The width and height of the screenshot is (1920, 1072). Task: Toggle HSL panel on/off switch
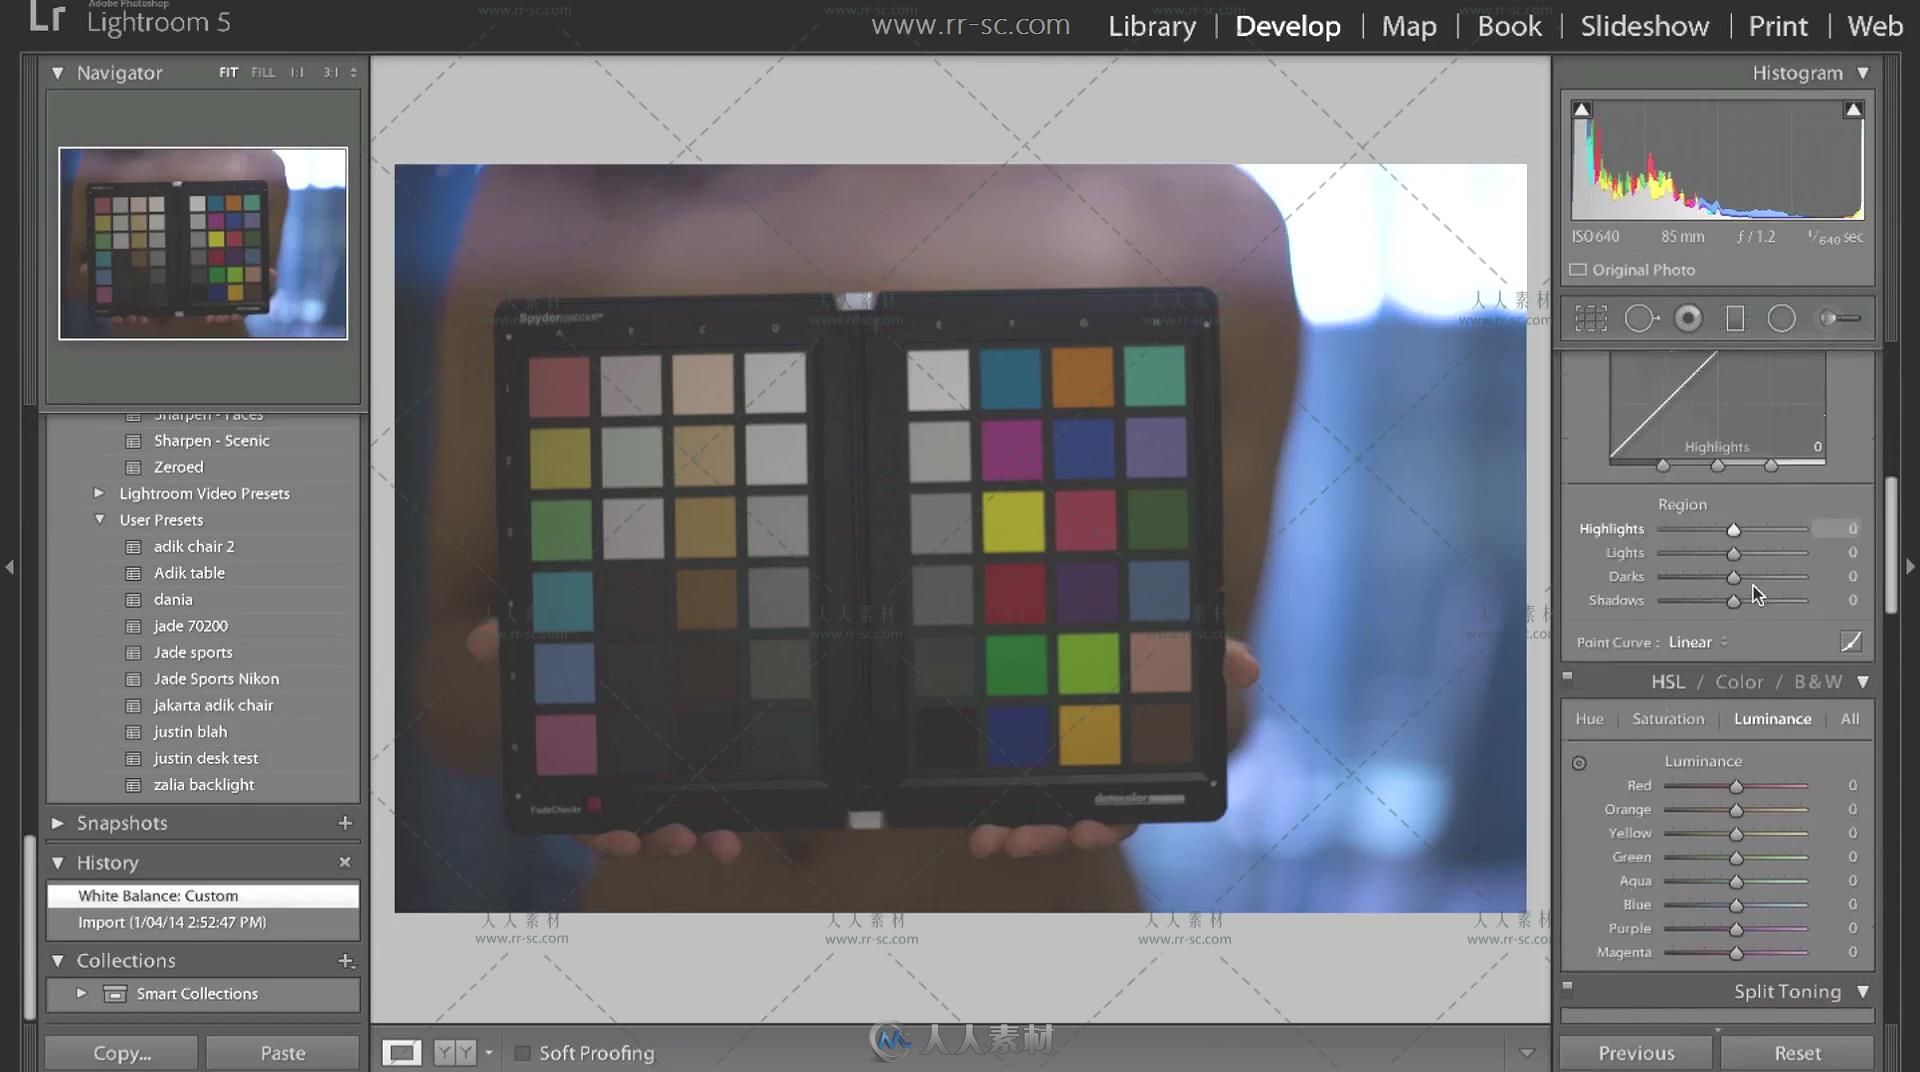[x=1567, y=677]
